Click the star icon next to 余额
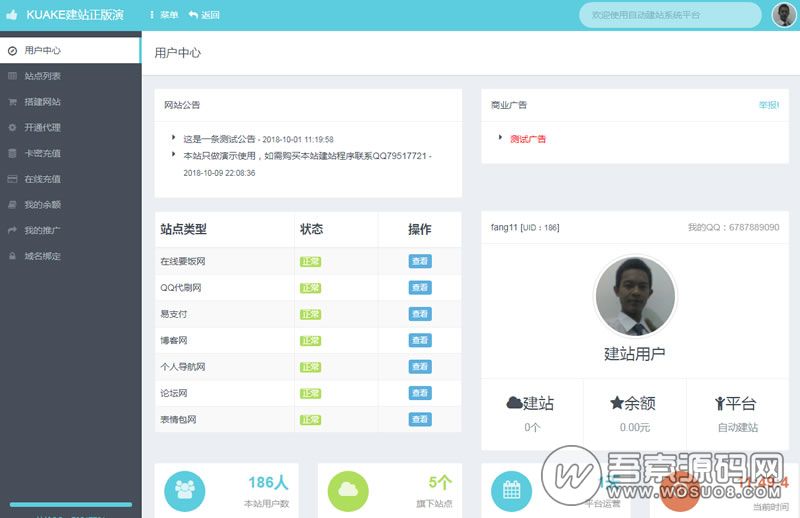This screenshot has height=518, width=800. pos(617,403)
